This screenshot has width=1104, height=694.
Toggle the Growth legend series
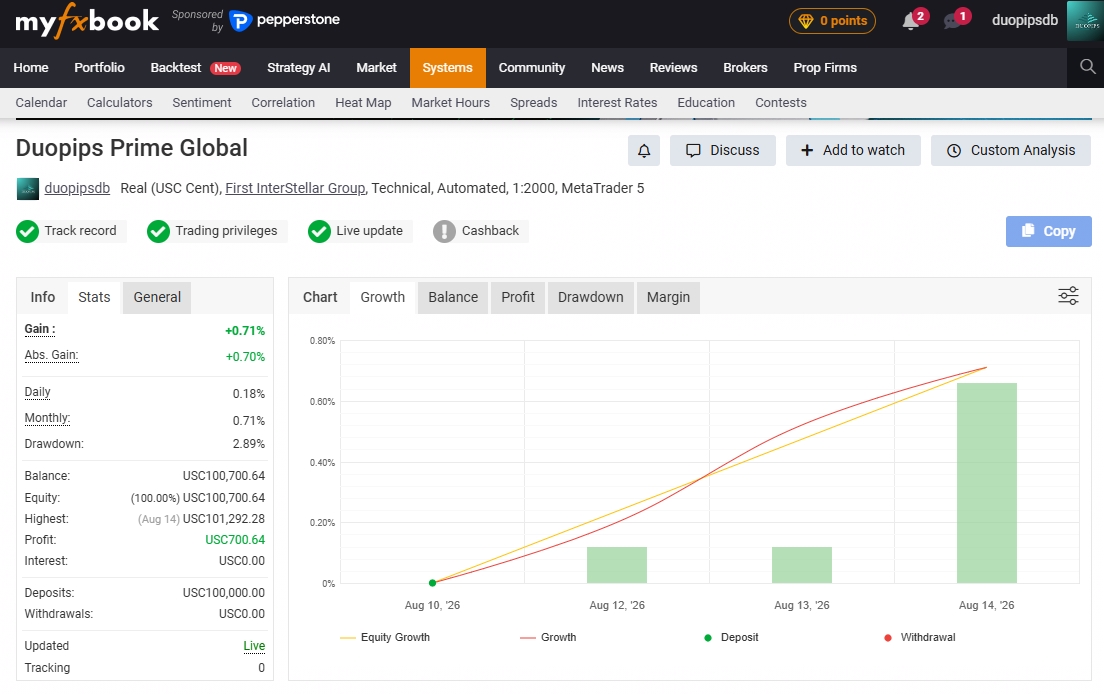point(548,637)
